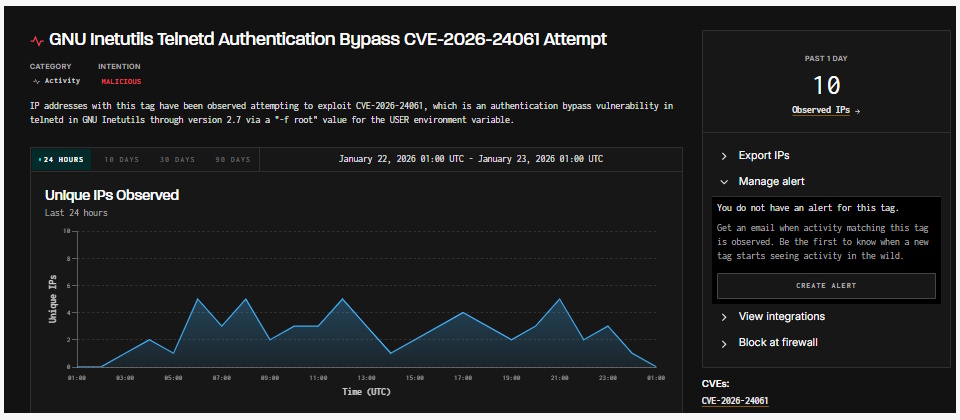
Task: Click the chevron beside Manage alert
Action: [x=724, y=182]
